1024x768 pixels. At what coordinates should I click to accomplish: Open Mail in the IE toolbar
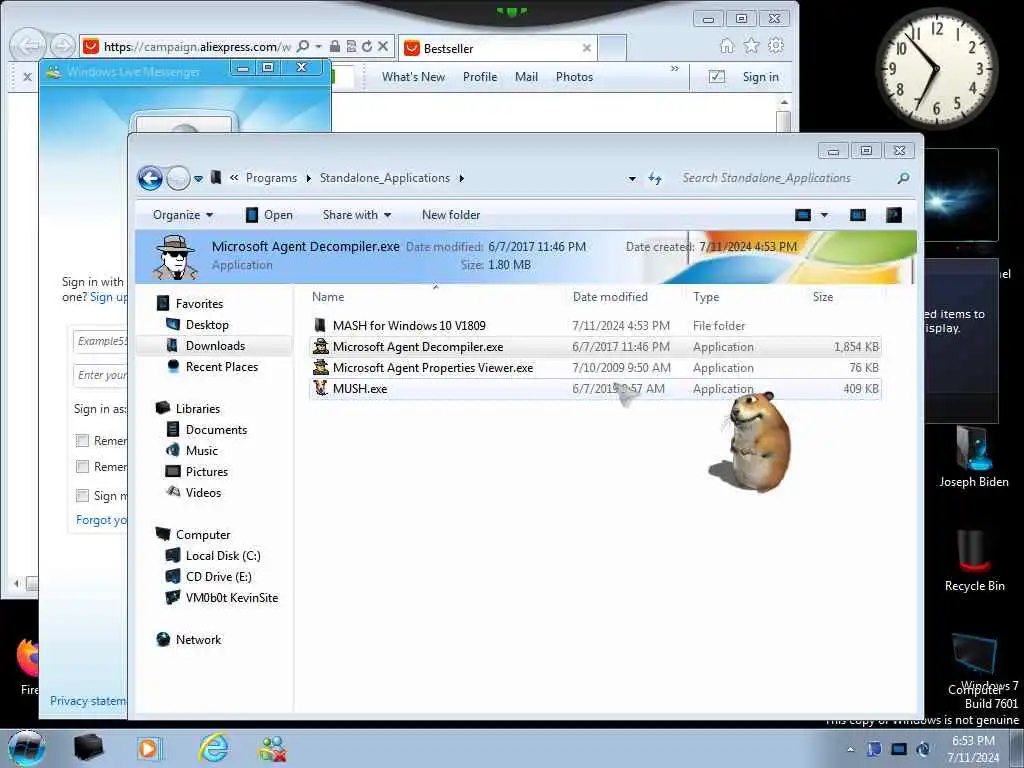pos(526,77)
